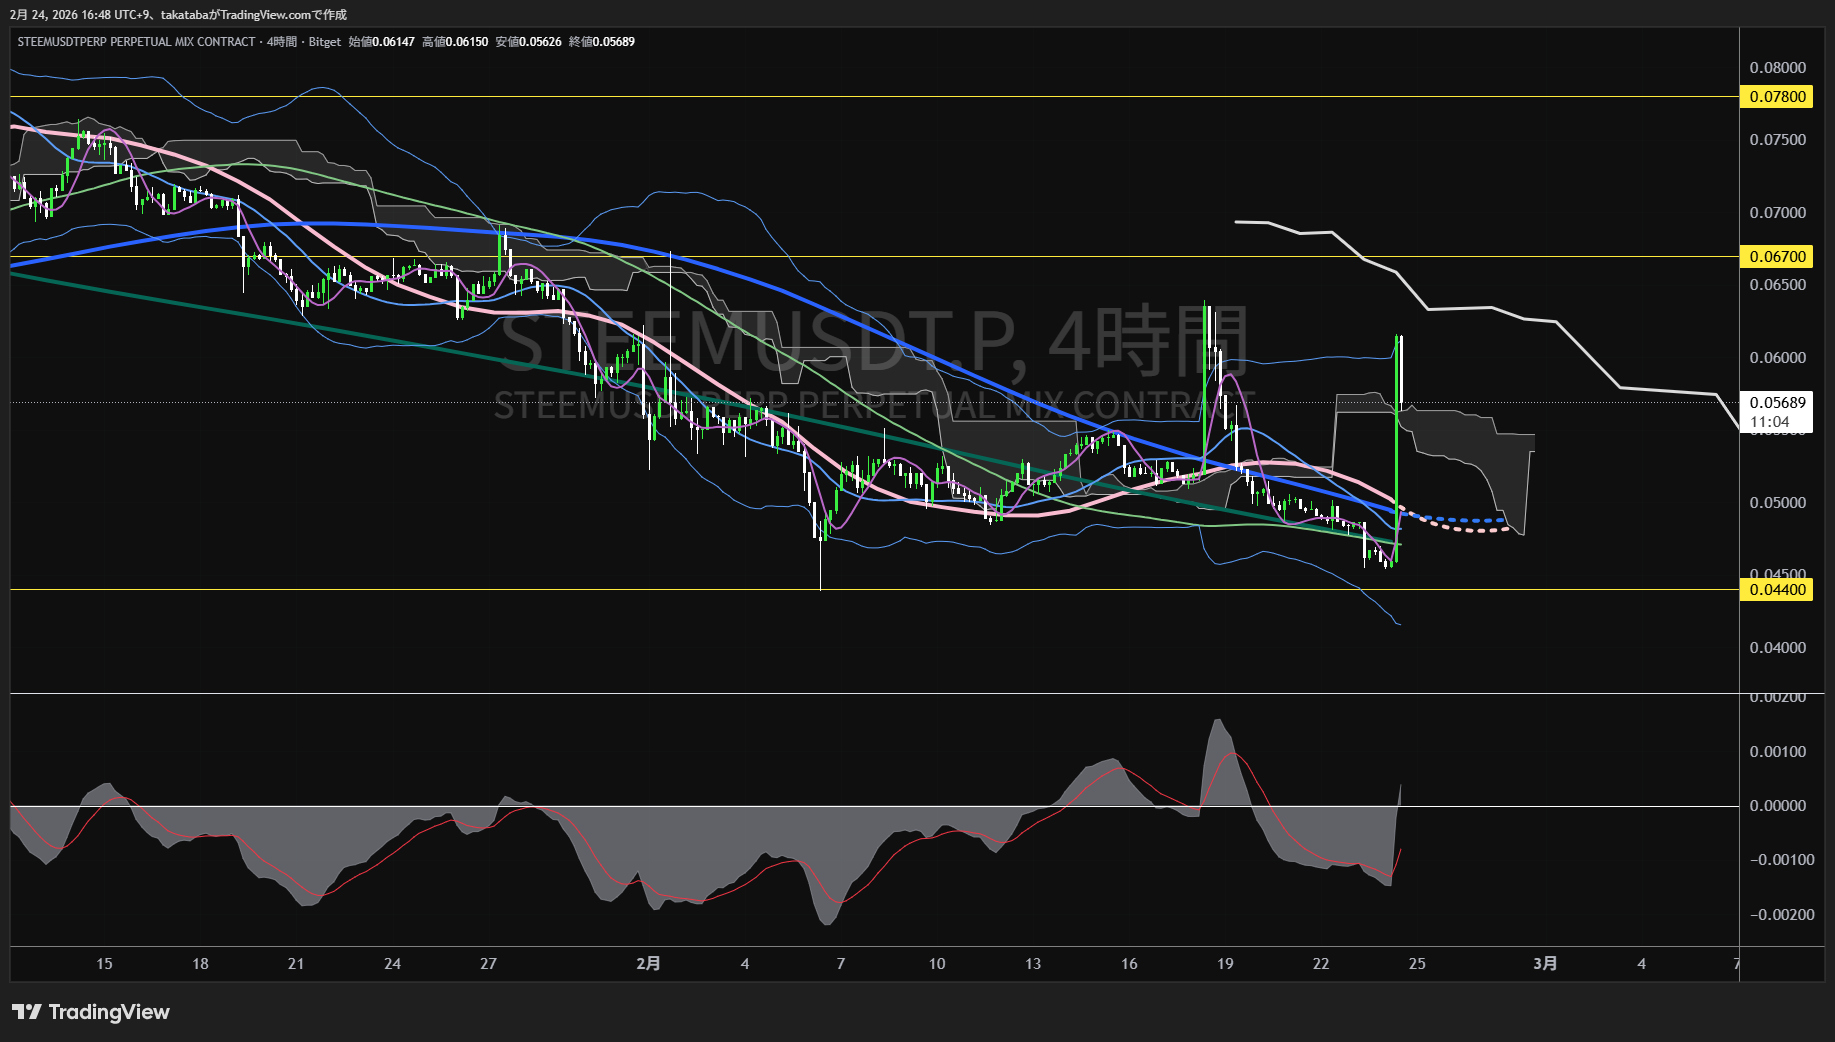This screenshot has width=1835, height=1042.
Task: Click the 0.06000 price axis label
Action: (1777, 358)
